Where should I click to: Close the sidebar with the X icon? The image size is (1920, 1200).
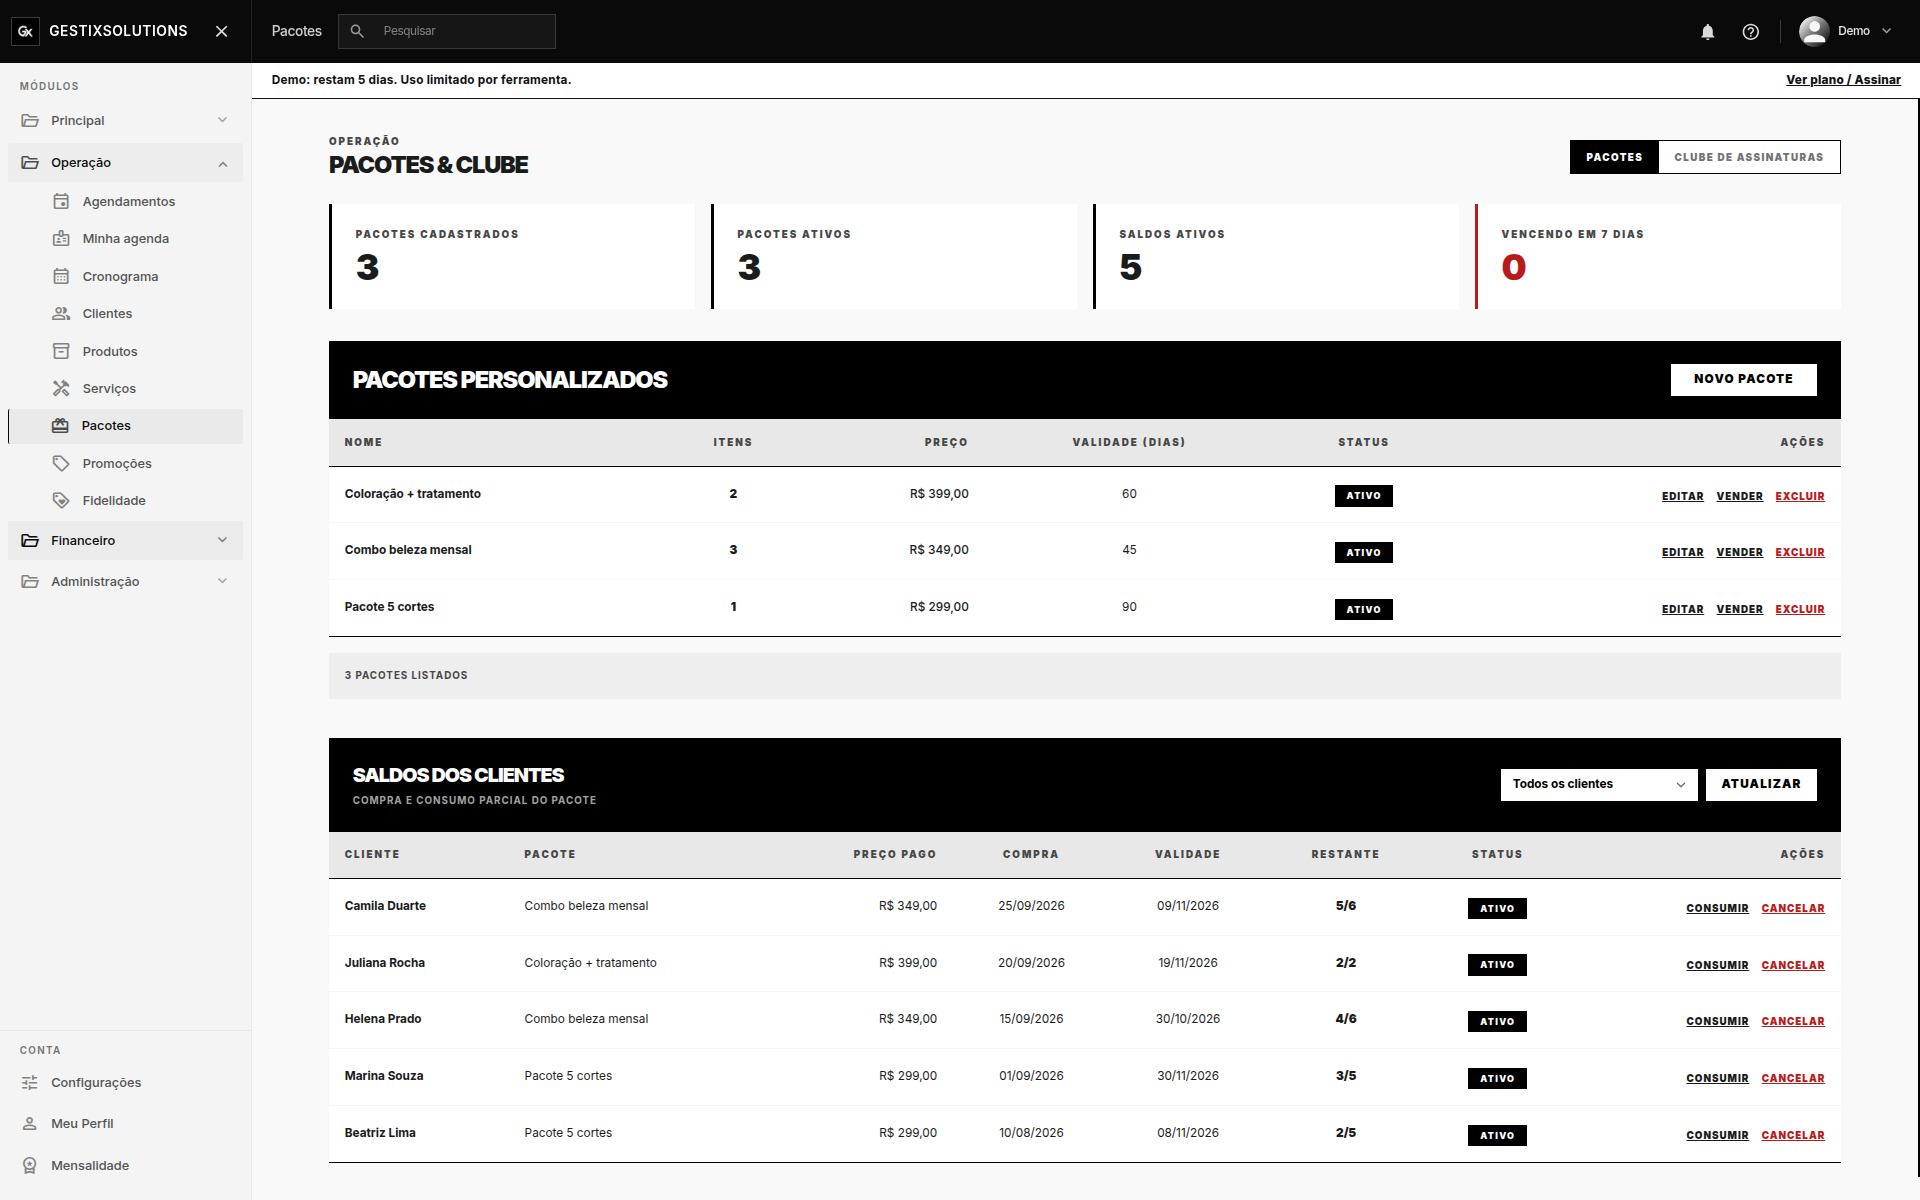[x=222, y=31]
